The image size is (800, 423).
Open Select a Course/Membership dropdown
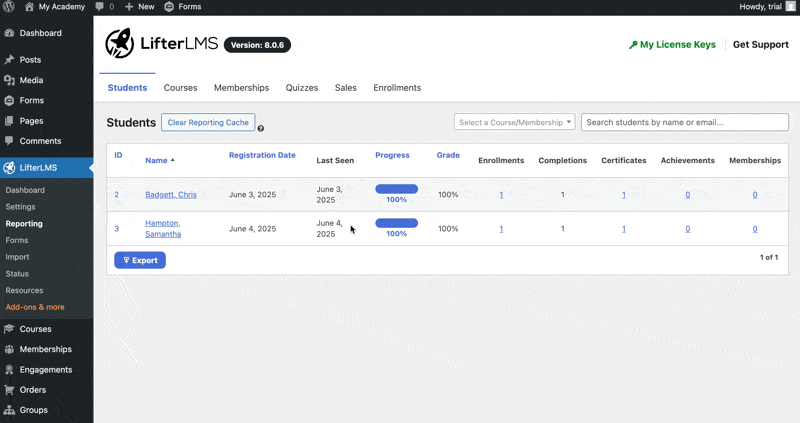tap(514, 122)
